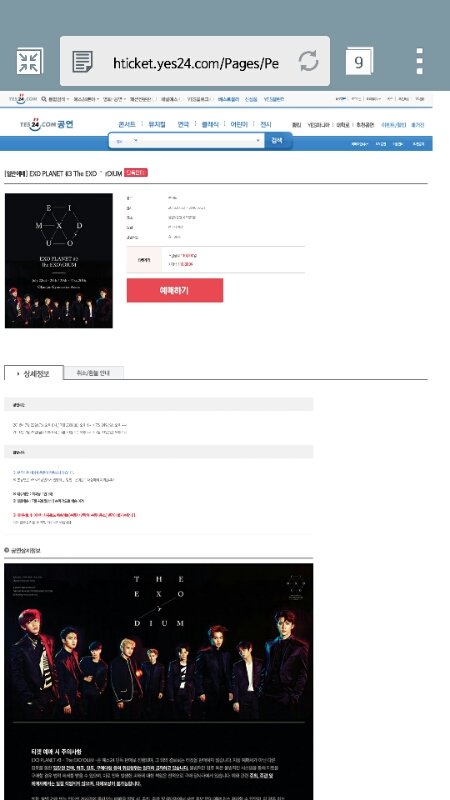Select the 콘서트 category menu
Viewport: 450px width, 800px height.
127,124
